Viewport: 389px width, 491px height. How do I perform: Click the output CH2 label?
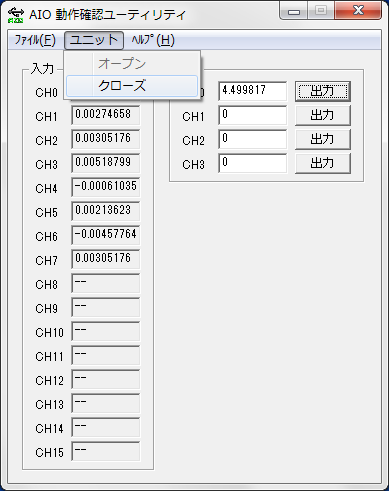[x=193, y=141]
